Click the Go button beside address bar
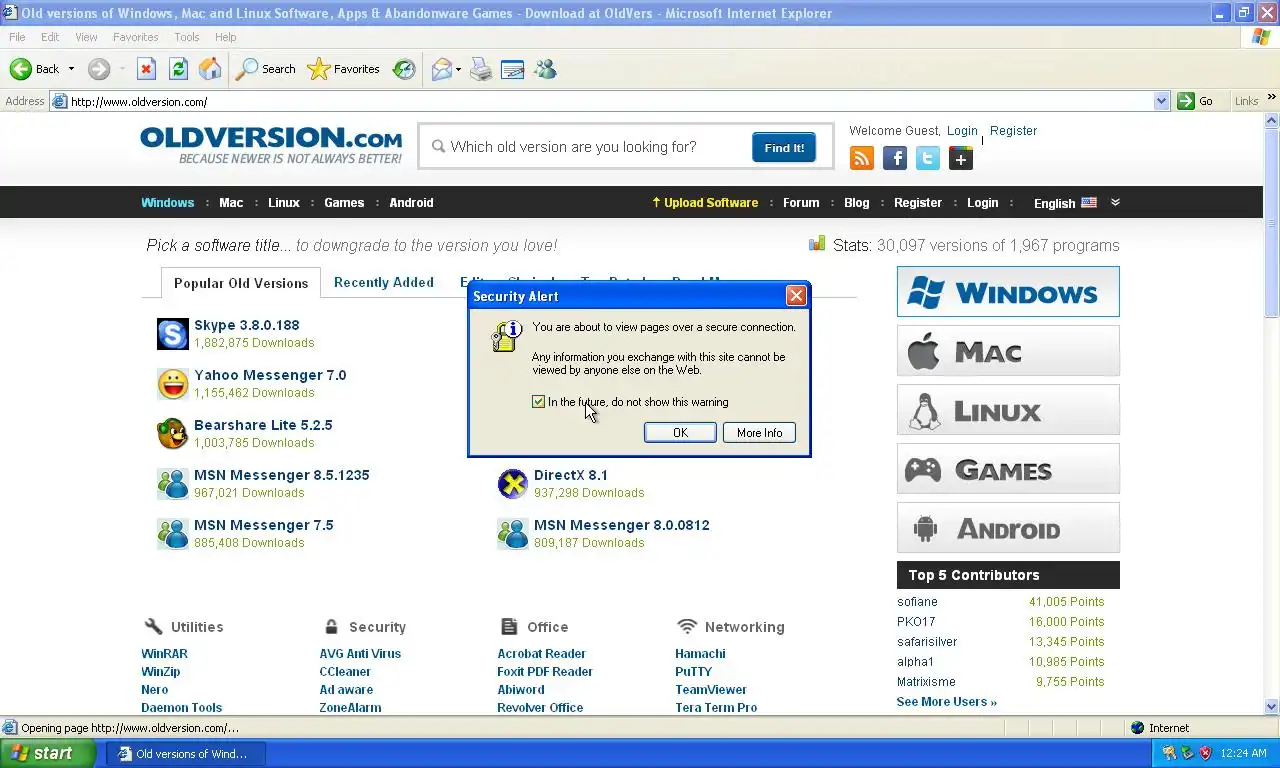 pyautogui.click(x=1198, y=101)
